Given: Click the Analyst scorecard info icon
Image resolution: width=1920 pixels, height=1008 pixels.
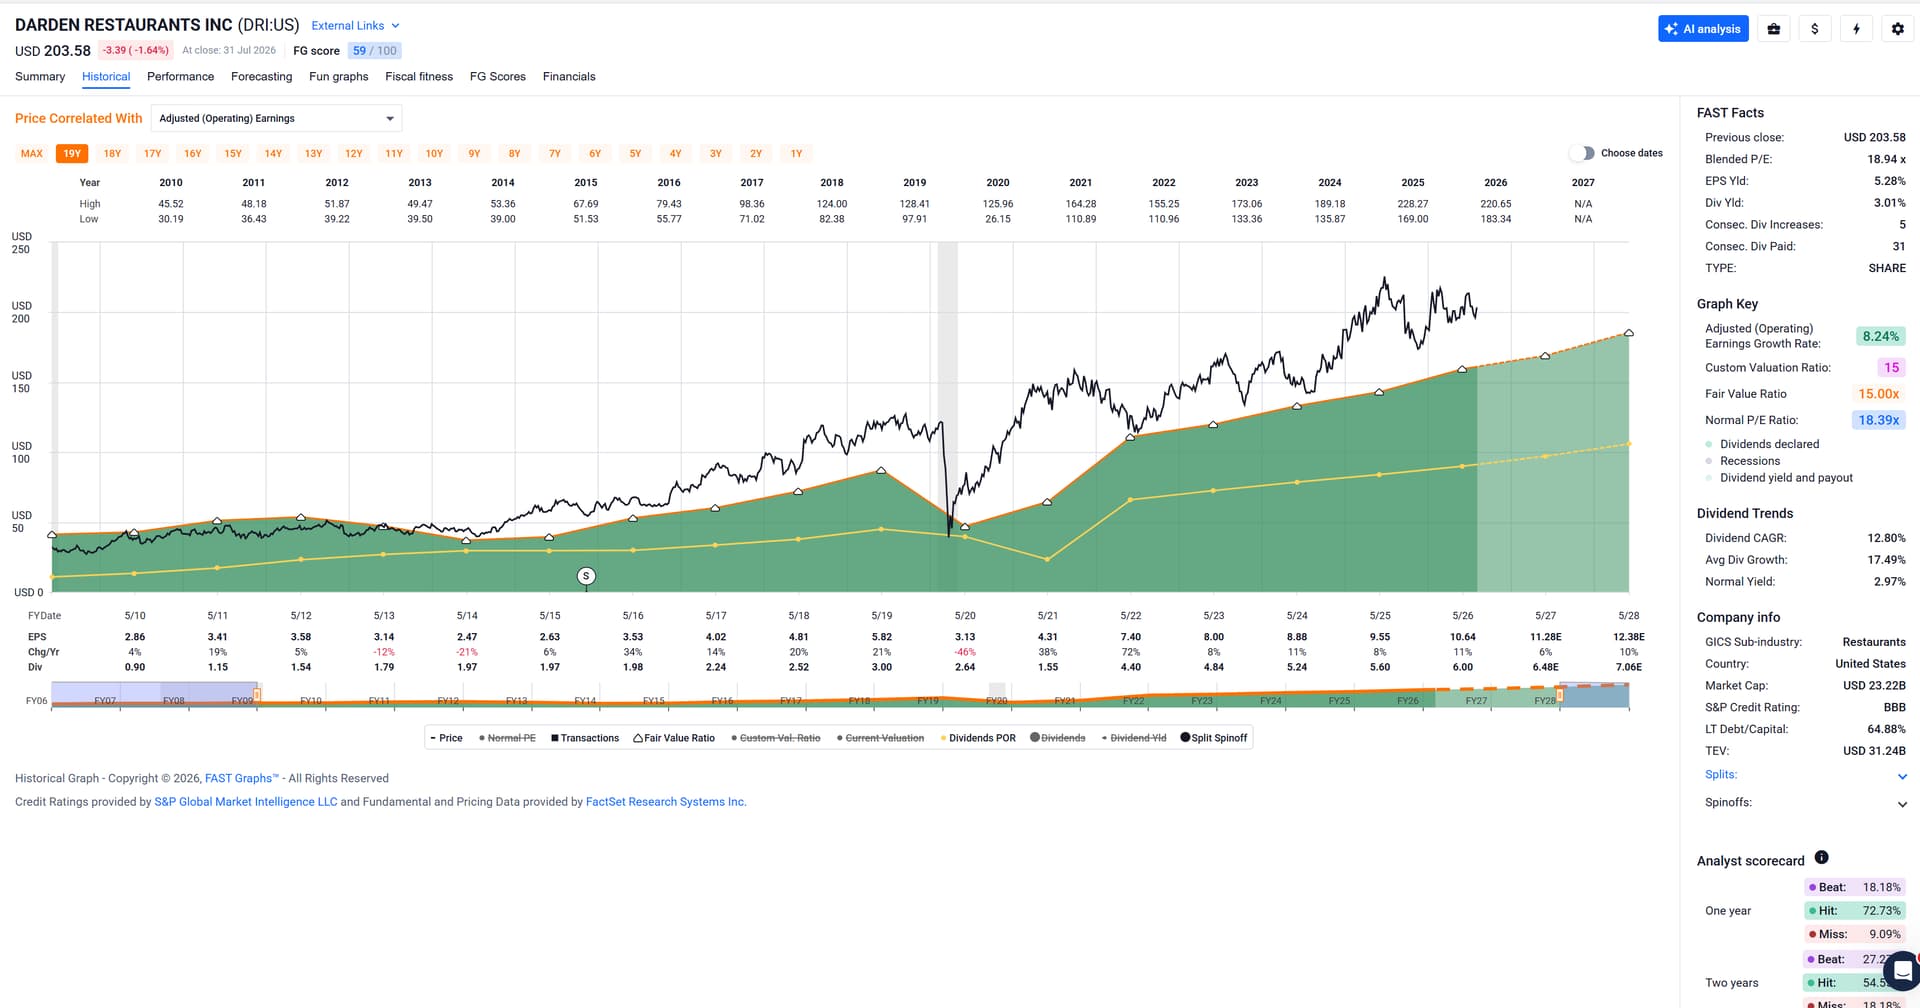Looking at the screenshot, I should coord(1821,857).
